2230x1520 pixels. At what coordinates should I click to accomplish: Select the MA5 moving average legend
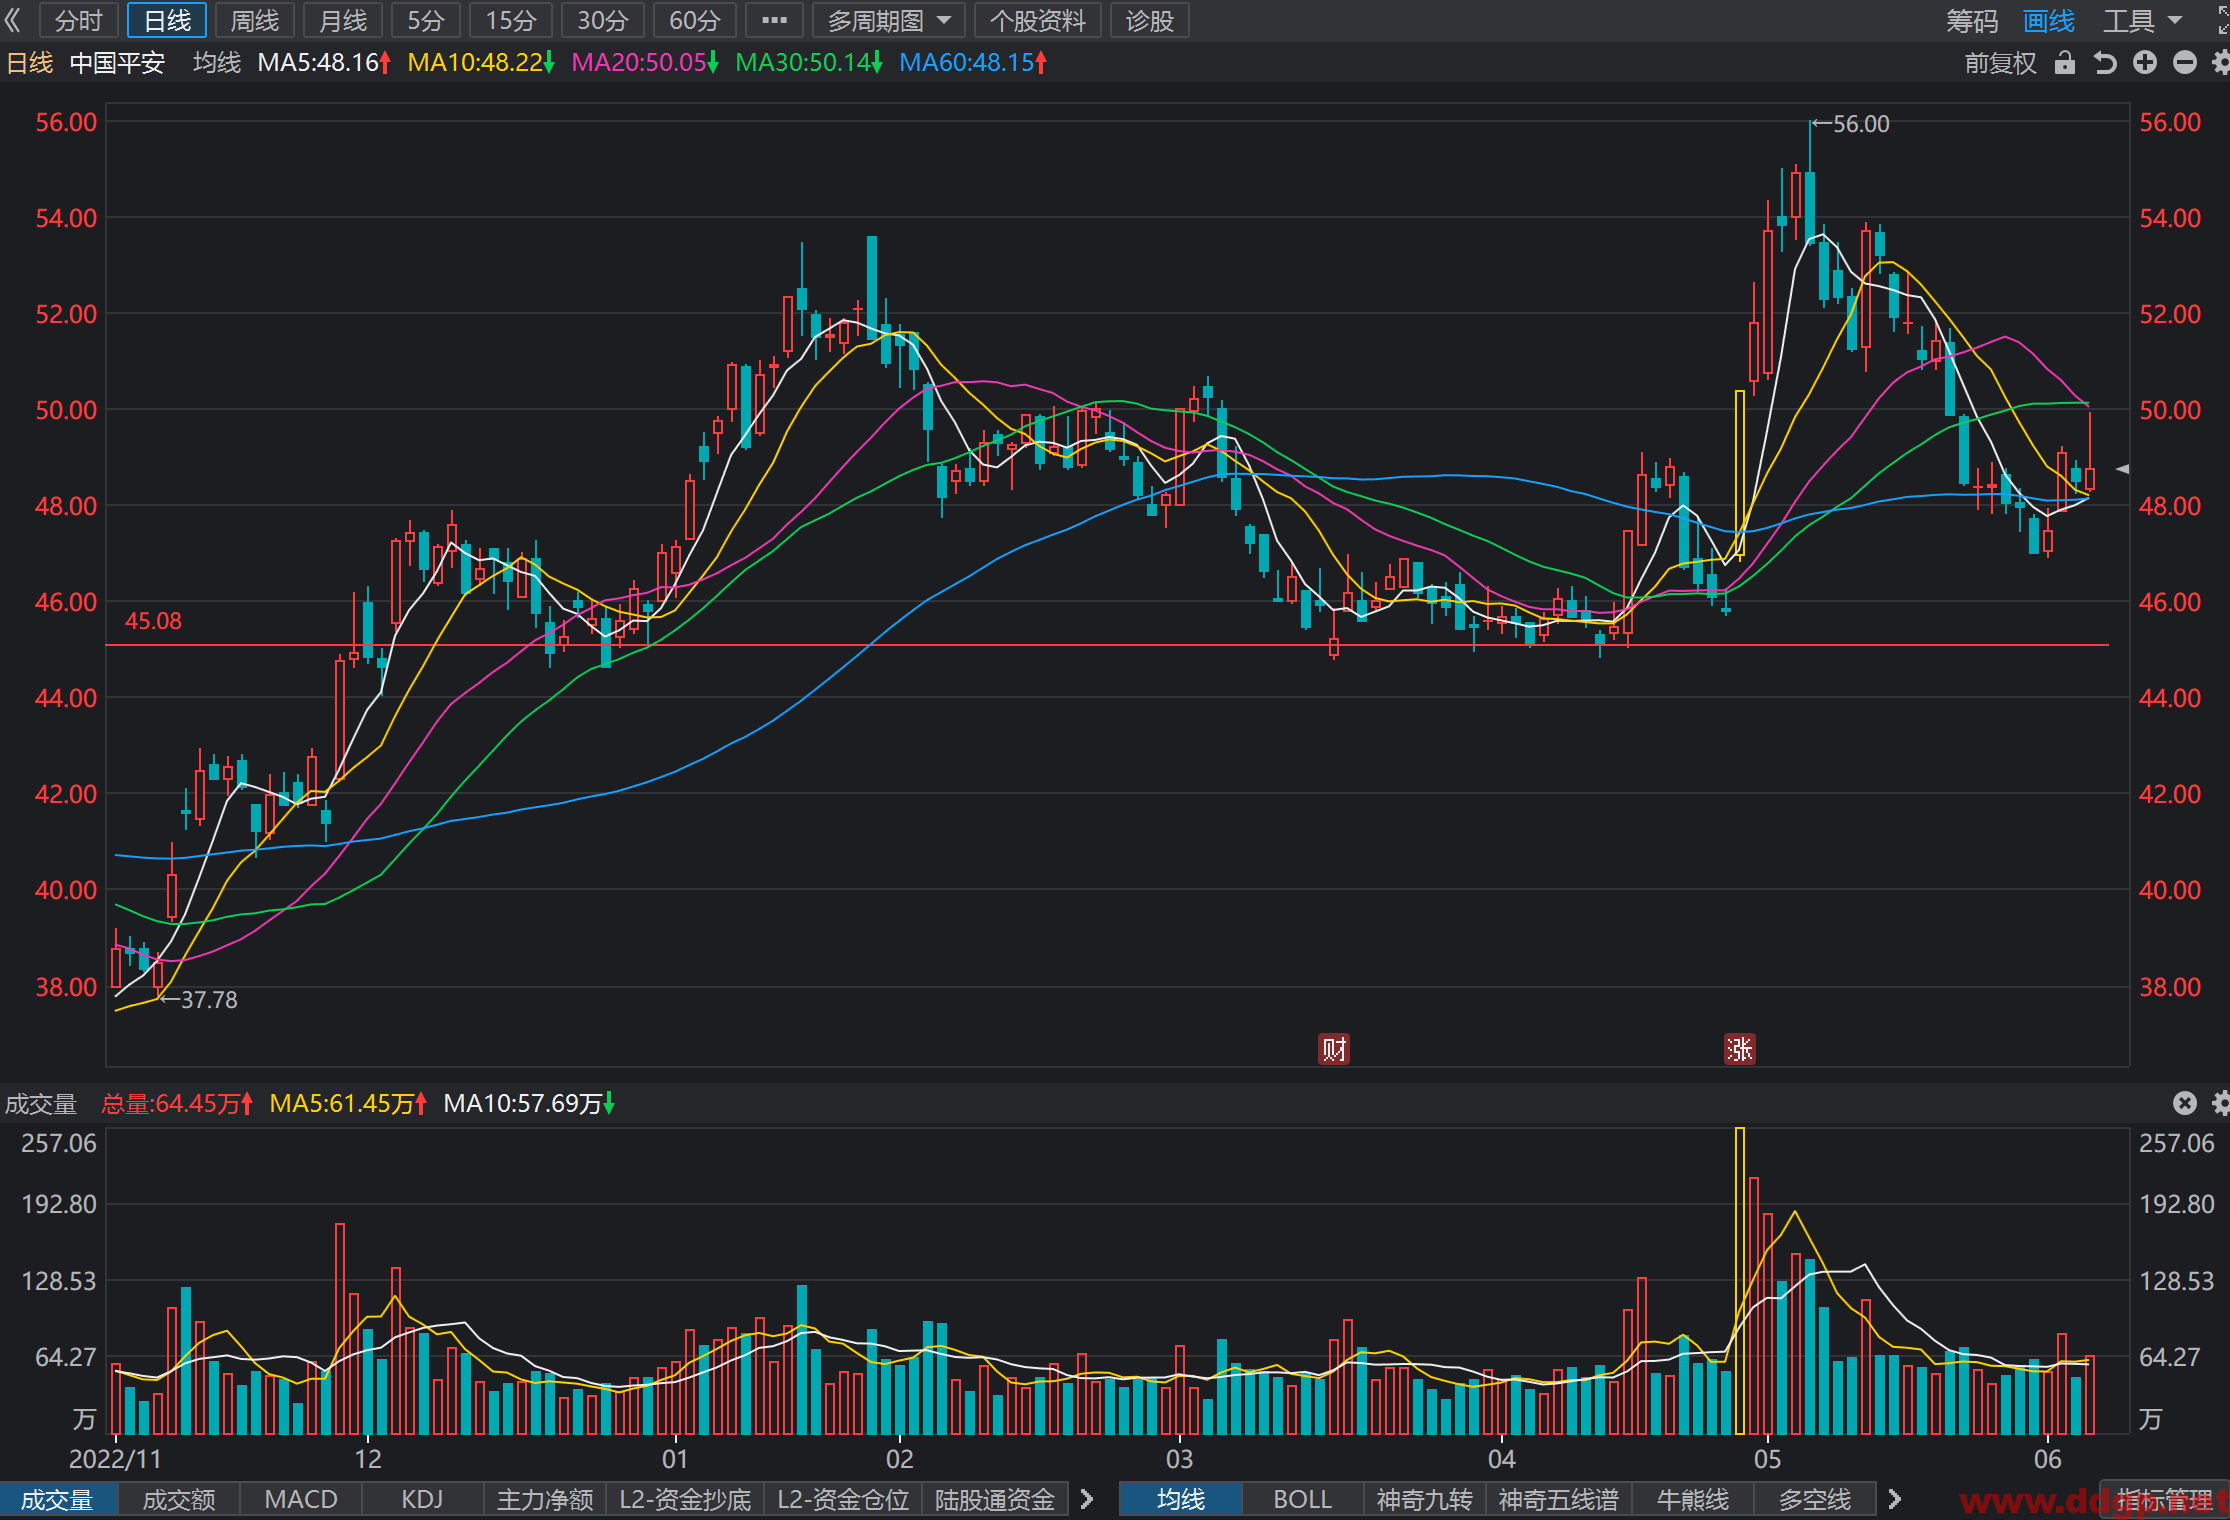324,63
